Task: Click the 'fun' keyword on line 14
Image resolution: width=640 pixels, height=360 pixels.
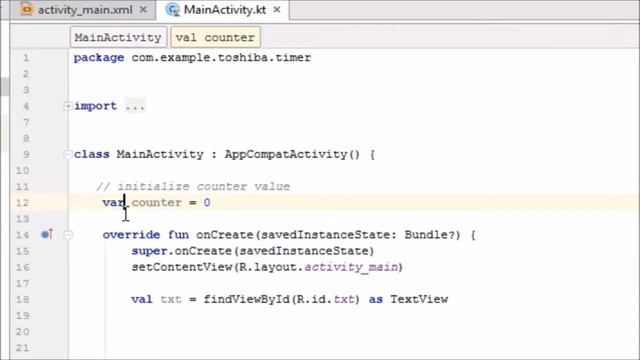Action: 178,235
